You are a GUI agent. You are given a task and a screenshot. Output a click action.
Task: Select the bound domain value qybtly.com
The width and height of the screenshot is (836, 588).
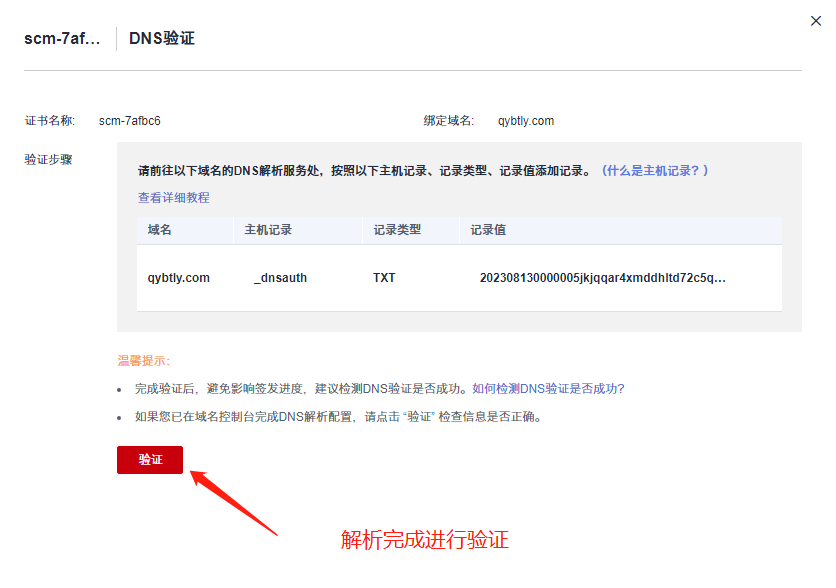click(x=526, y=121)
